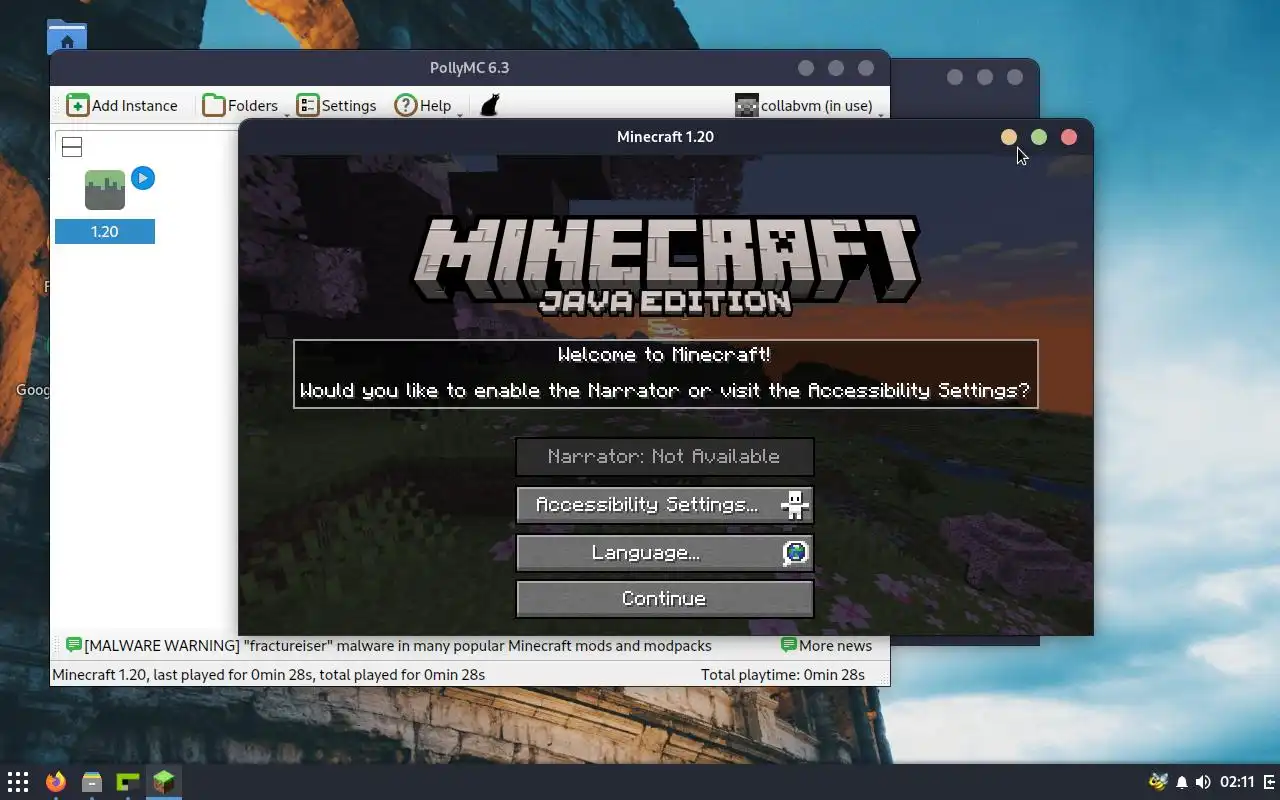Open the home folder desktop icon

[x=67, y=36]
